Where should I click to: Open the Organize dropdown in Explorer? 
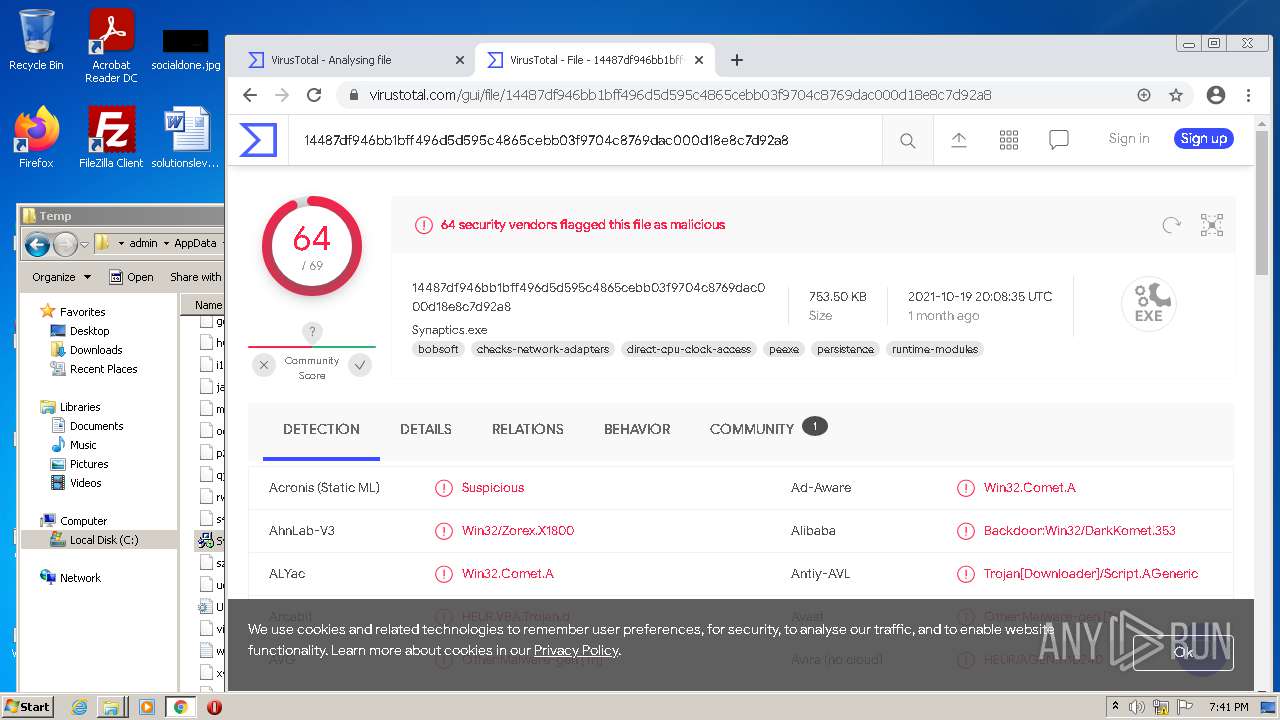(x=61, y=277)
